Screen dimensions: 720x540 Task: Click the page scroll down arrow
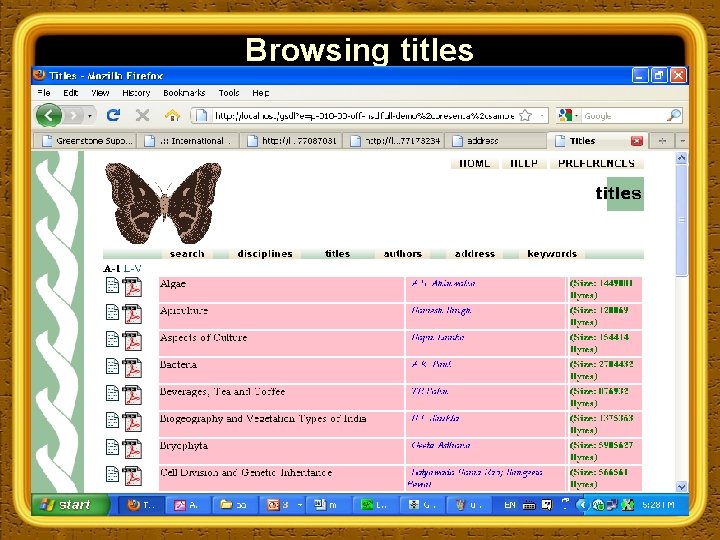[x=681, y=486]
